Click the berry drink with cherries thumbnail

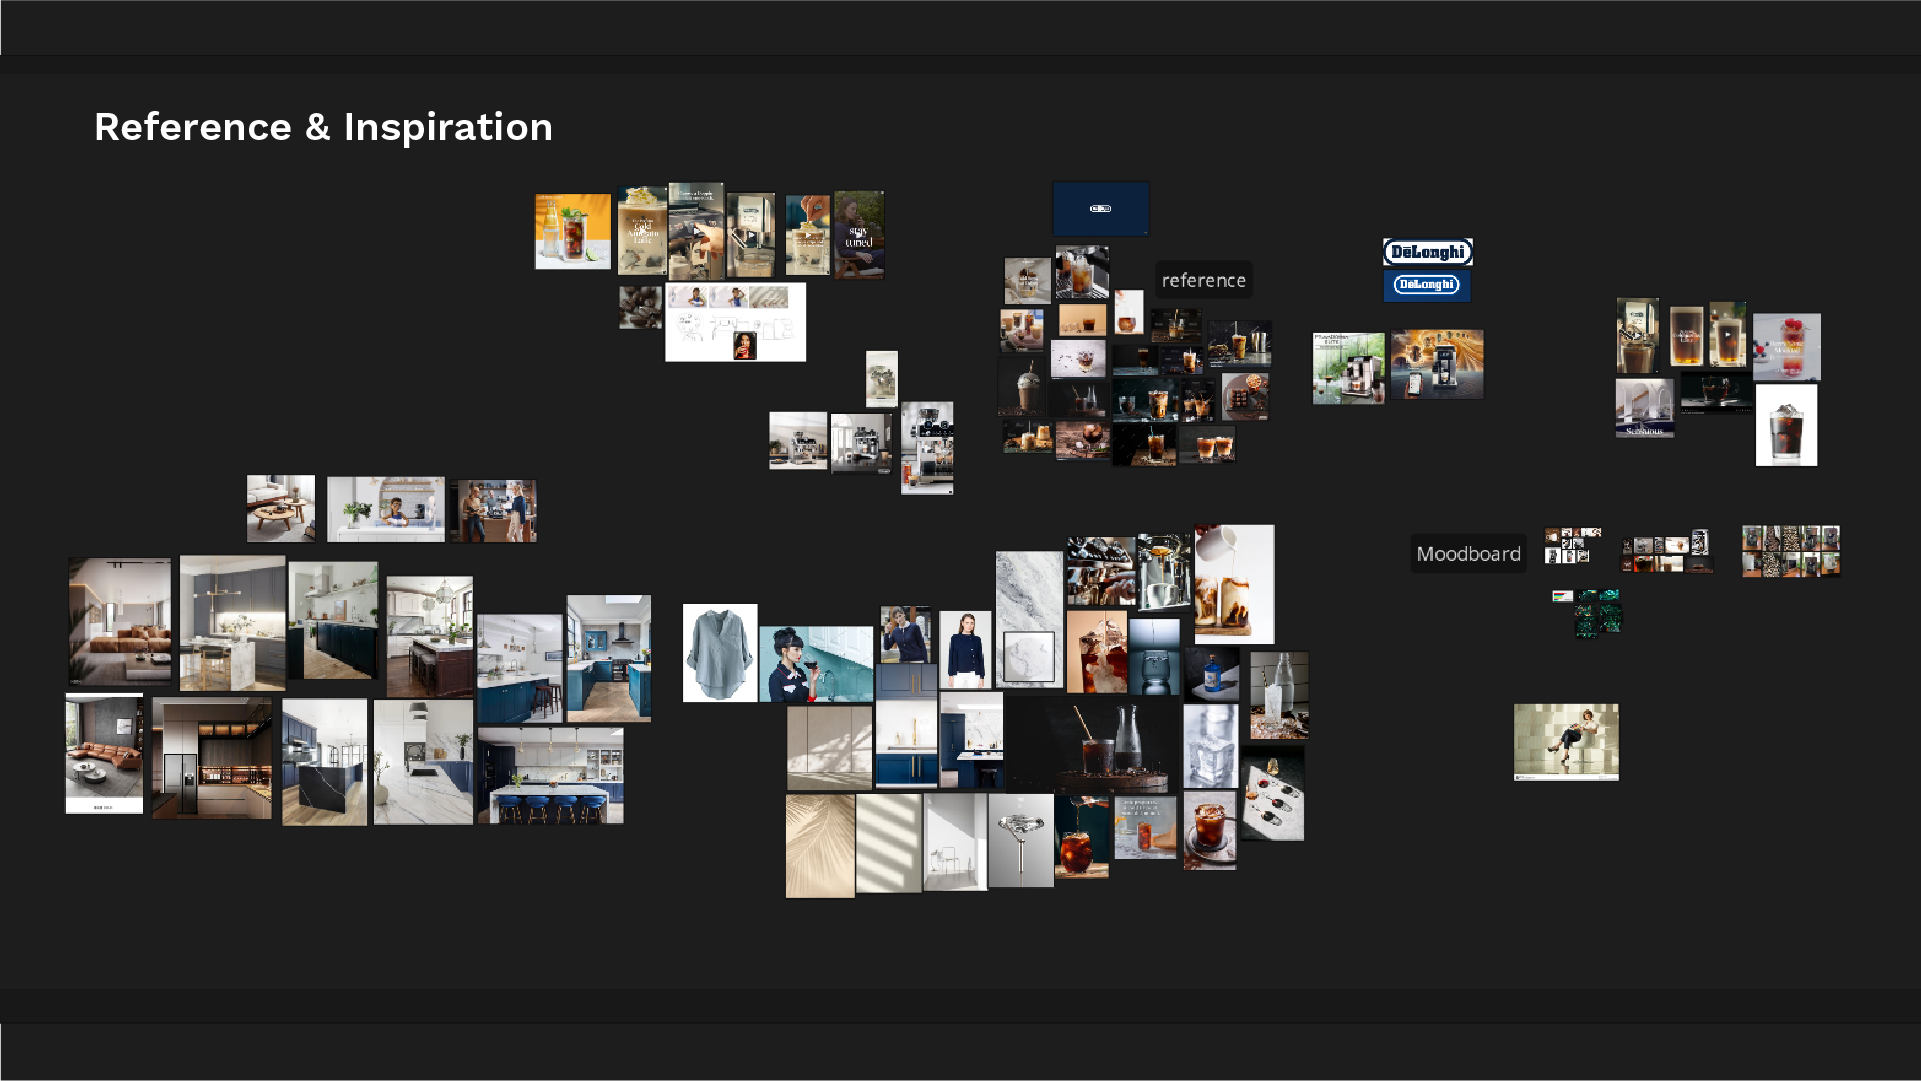(1787, 346)
